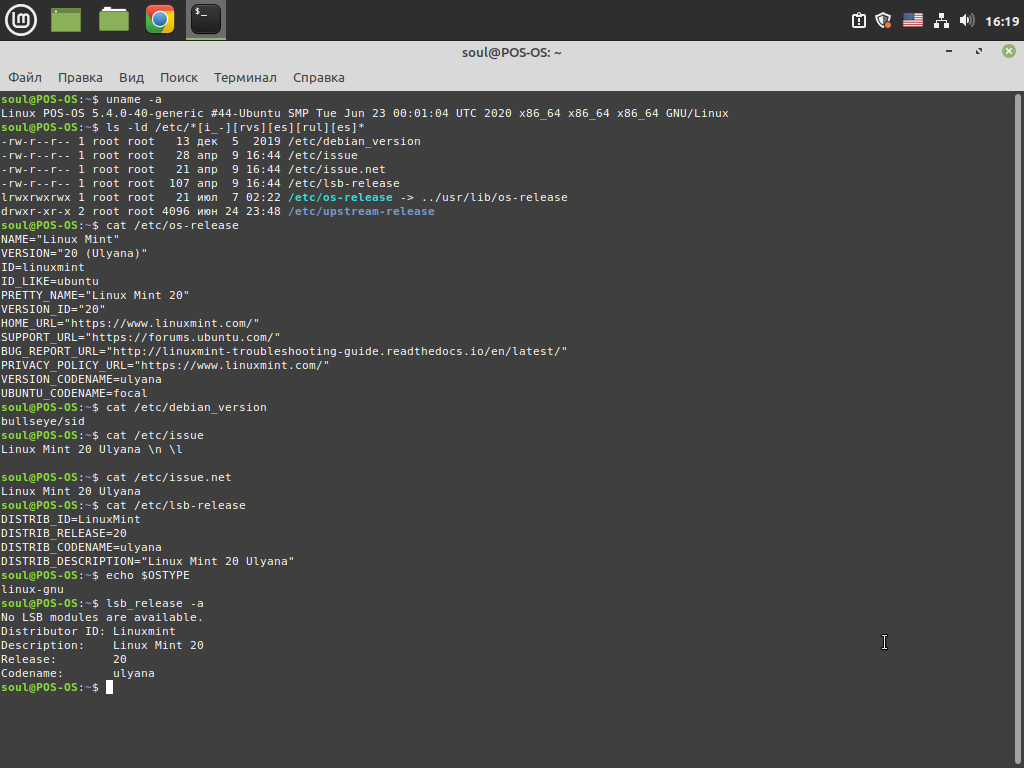Click the show desktop panel icon
Screen dimensions: 1024x768
pos(66,20)
